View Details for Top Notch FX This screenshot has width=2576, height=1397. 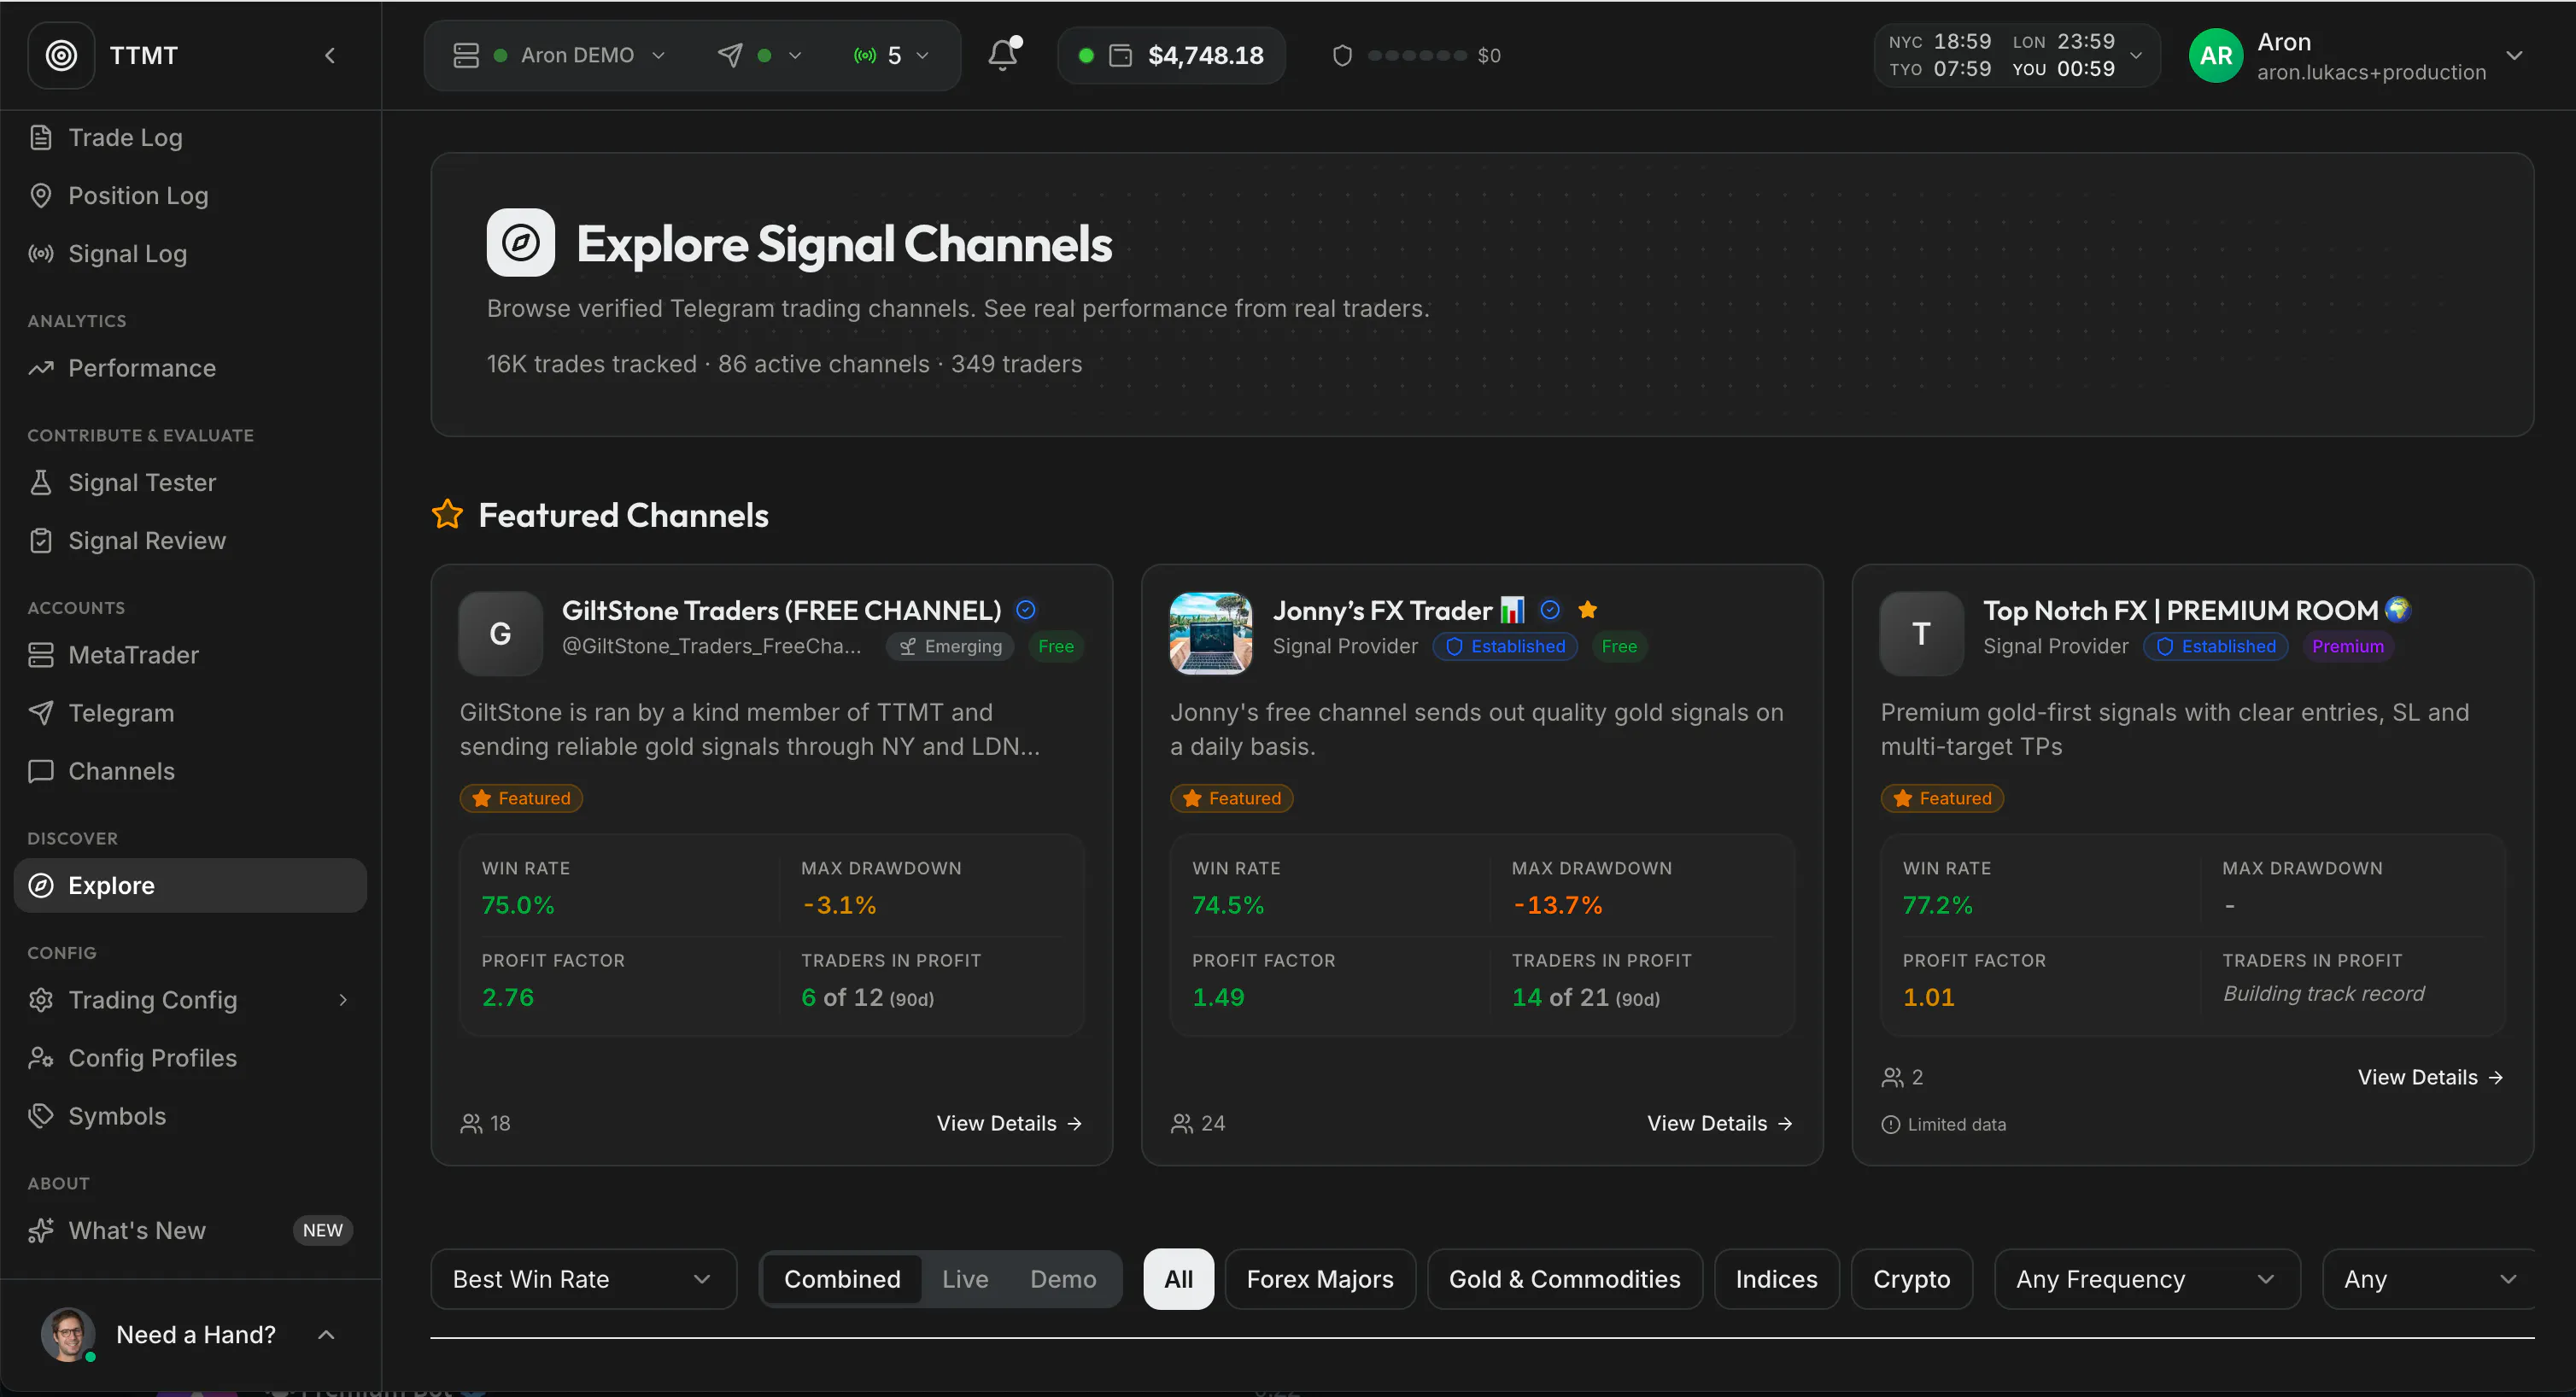[x=2430, y=1077]
